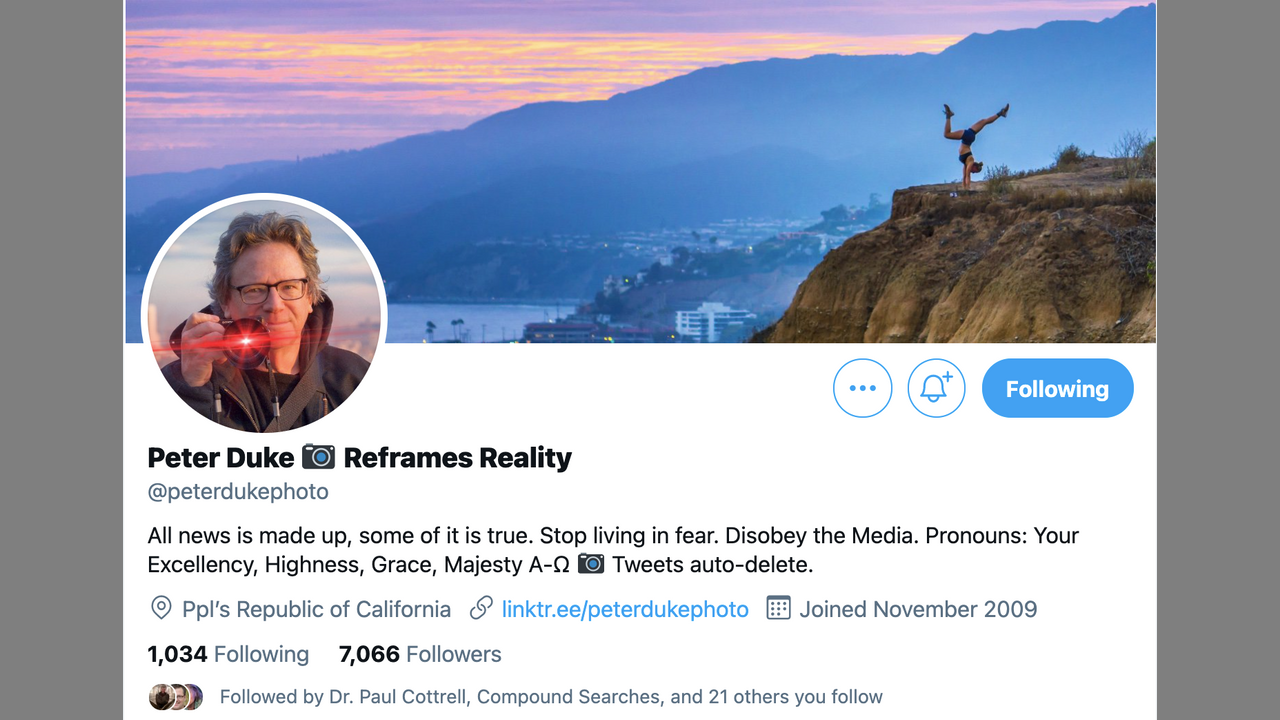Toggle the blue Following button
The image size is (1280, 720).
pyautogui.click(x=1057, y=389)
